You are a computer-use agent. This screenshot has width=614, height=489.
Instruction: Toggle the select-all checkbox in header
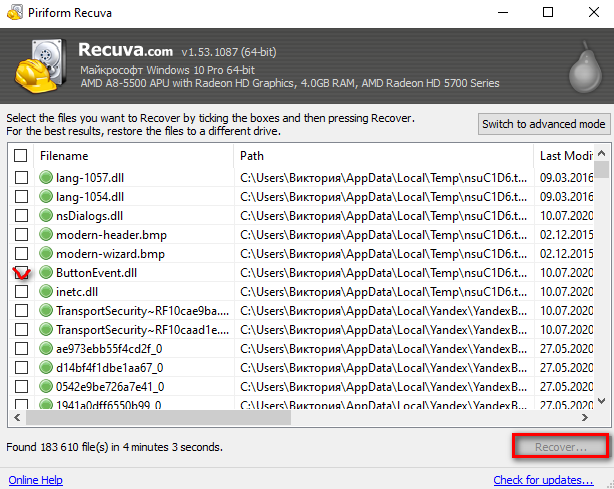coord(20,155)
